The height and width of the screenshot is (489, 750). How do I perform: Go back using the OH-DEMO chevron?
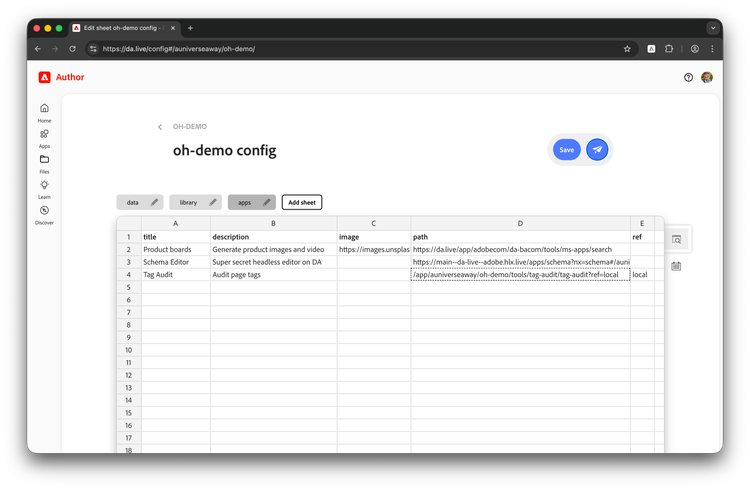(x=160, y=127)
